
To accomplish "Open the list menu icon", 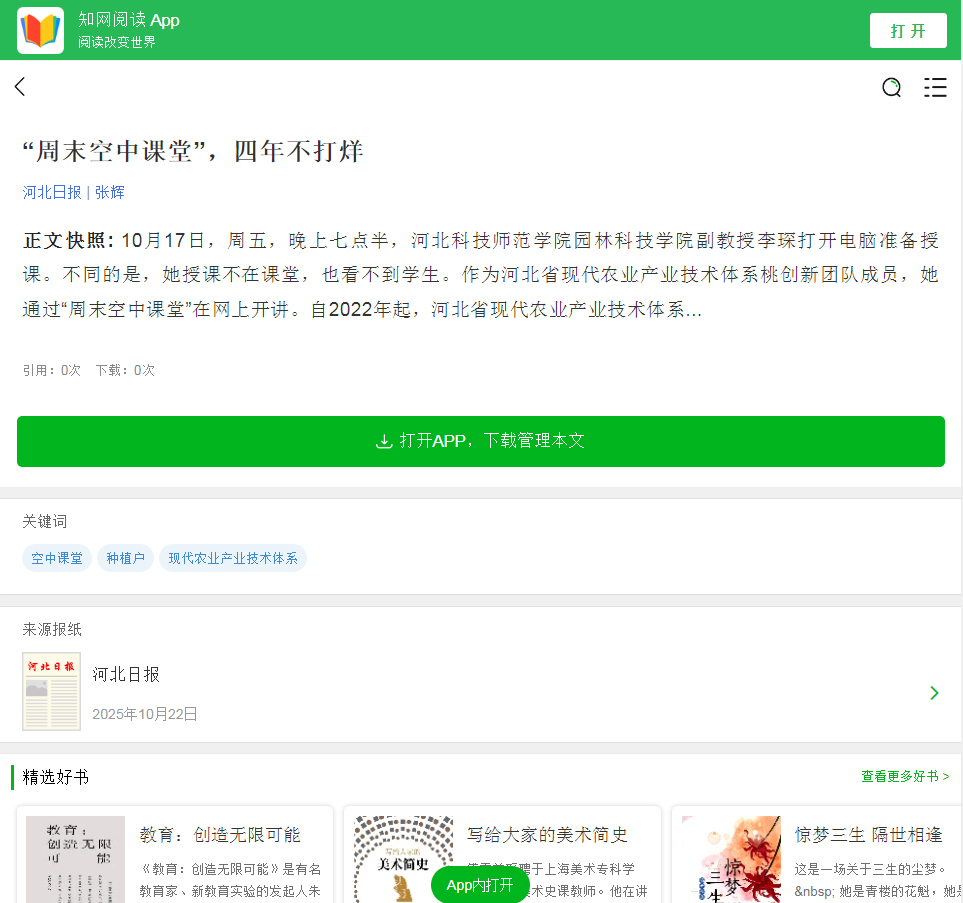I will [x=935, y=88].
